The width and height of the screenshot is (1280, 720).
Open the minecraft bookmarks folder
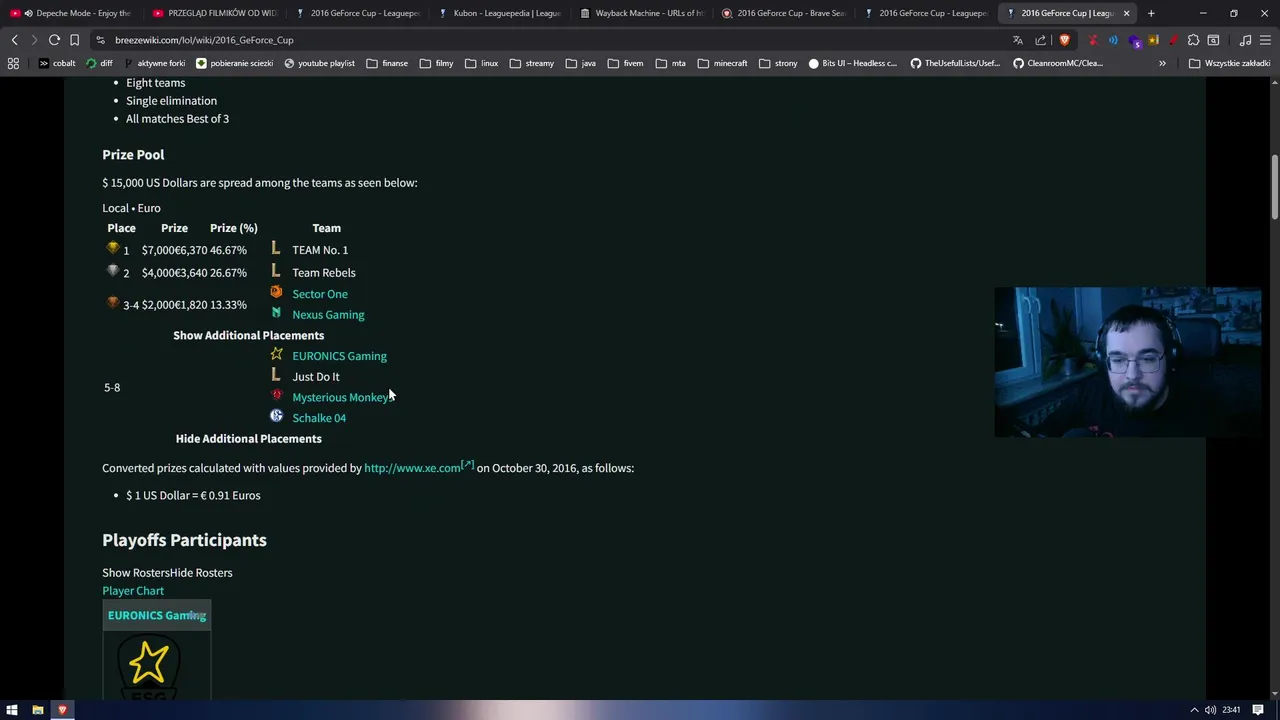[x=723, y=63]
